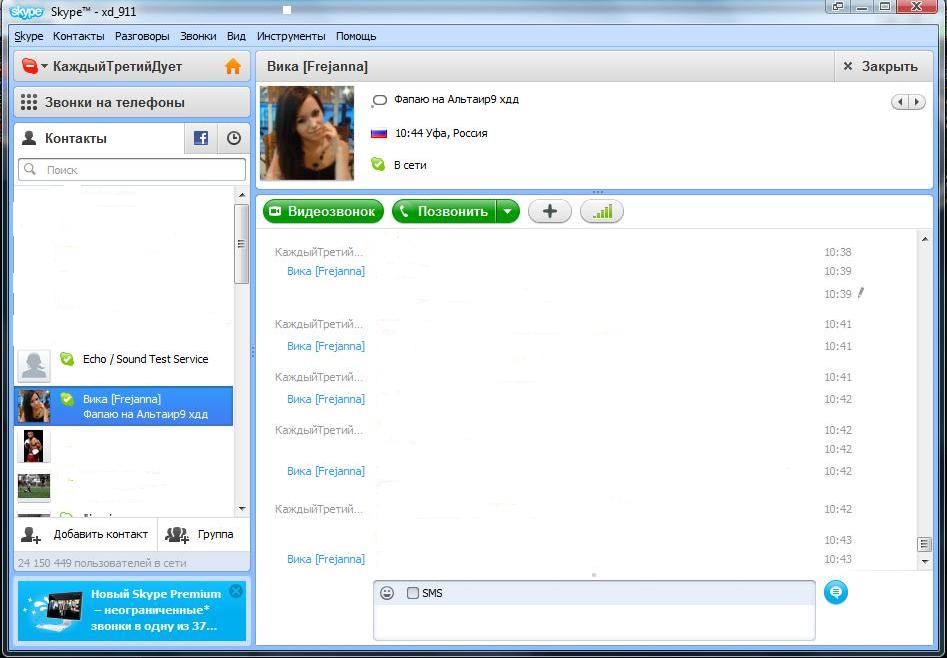The width and height of the screenshot is (947, 658).
Task: Click the next arrow in profile header
Action: [x=917, y=102]
